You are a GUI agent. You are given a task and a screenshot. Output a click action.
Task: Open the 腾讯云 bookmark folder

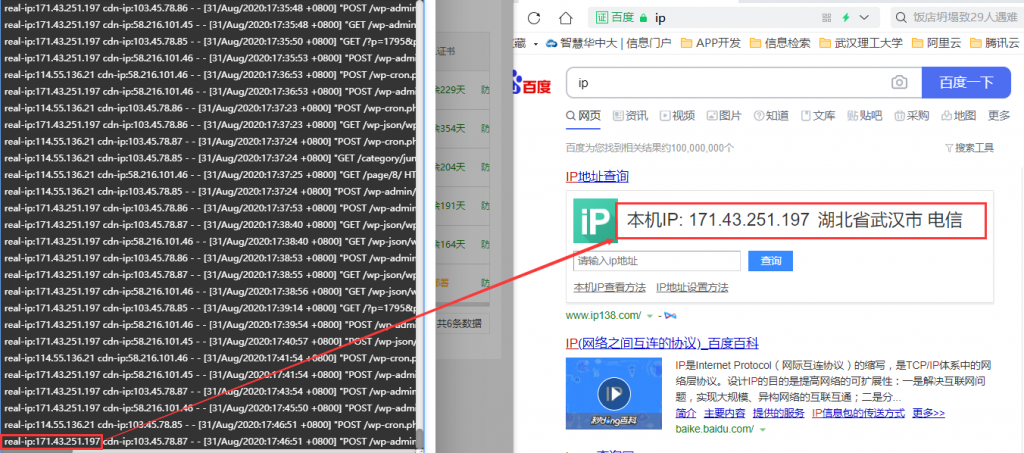[x=994, y=43]
